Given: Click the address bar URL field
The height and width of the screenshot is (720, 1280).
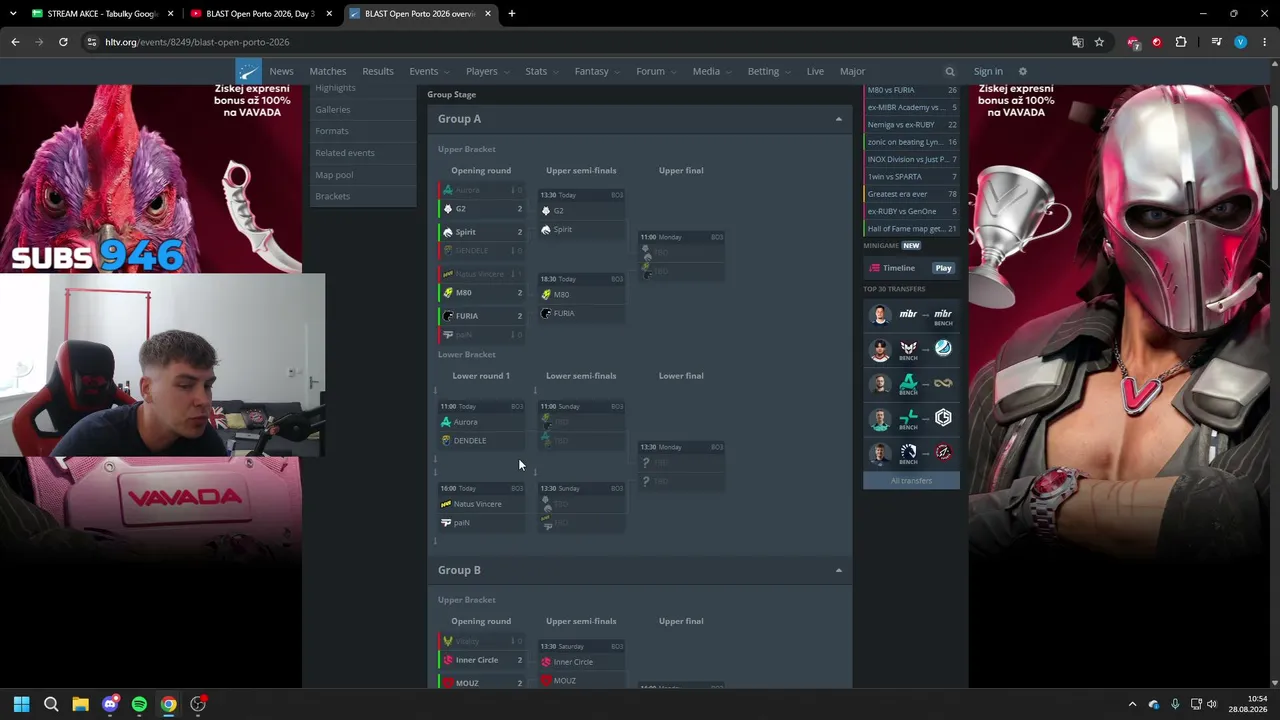Looking at the screenshot, I should tap(580, 42).
